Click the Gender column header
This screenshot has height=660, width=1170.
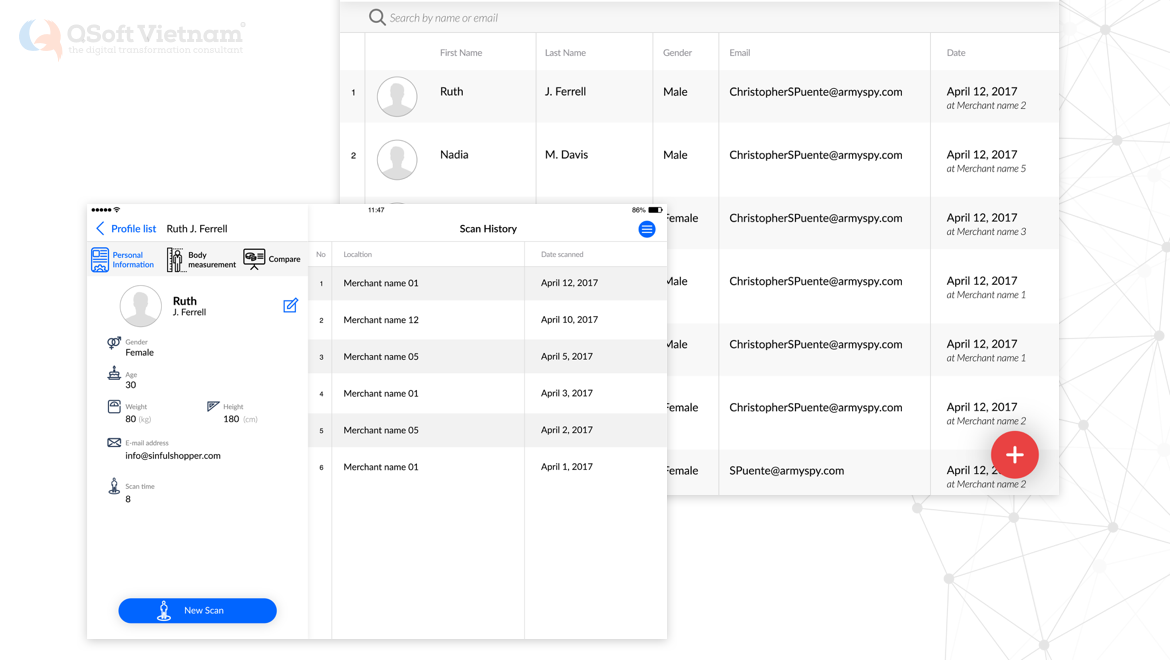(x=677, y=53)
